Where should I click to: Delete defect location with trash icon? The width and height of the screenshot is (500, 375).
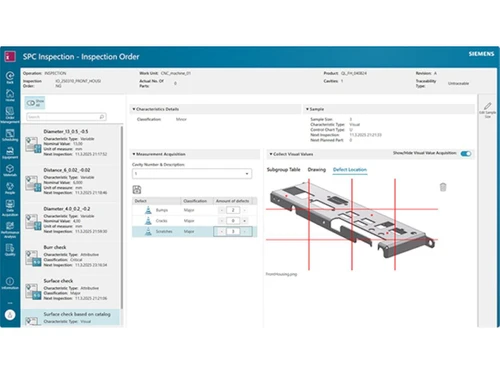443,187
